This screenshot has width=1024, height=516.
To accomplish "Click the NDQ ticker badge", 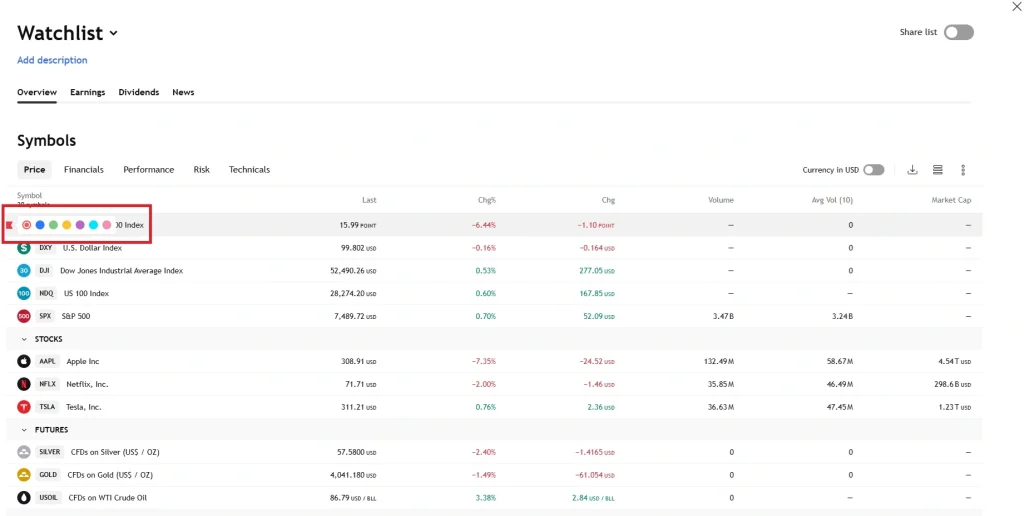I will point(46,293).
